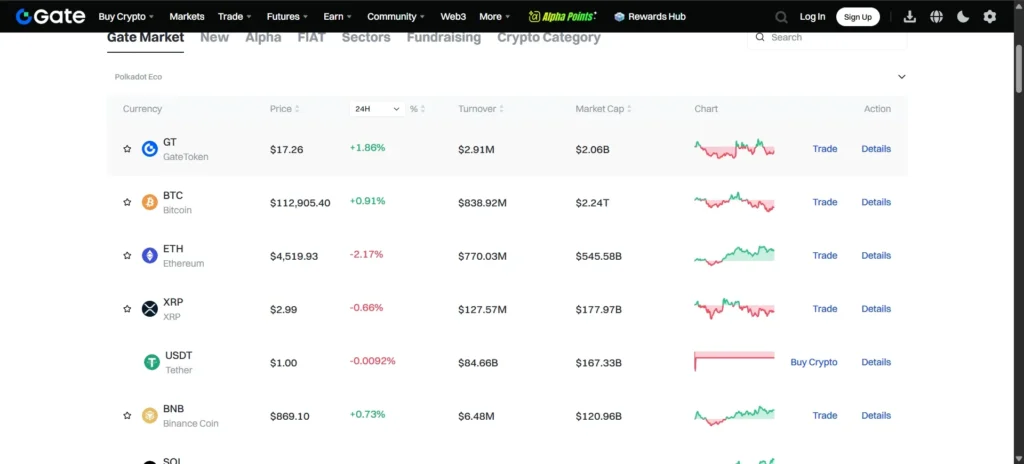1024x464 pixels.
Task: Select the Gate Market tab
Action: tap(146, 38)
